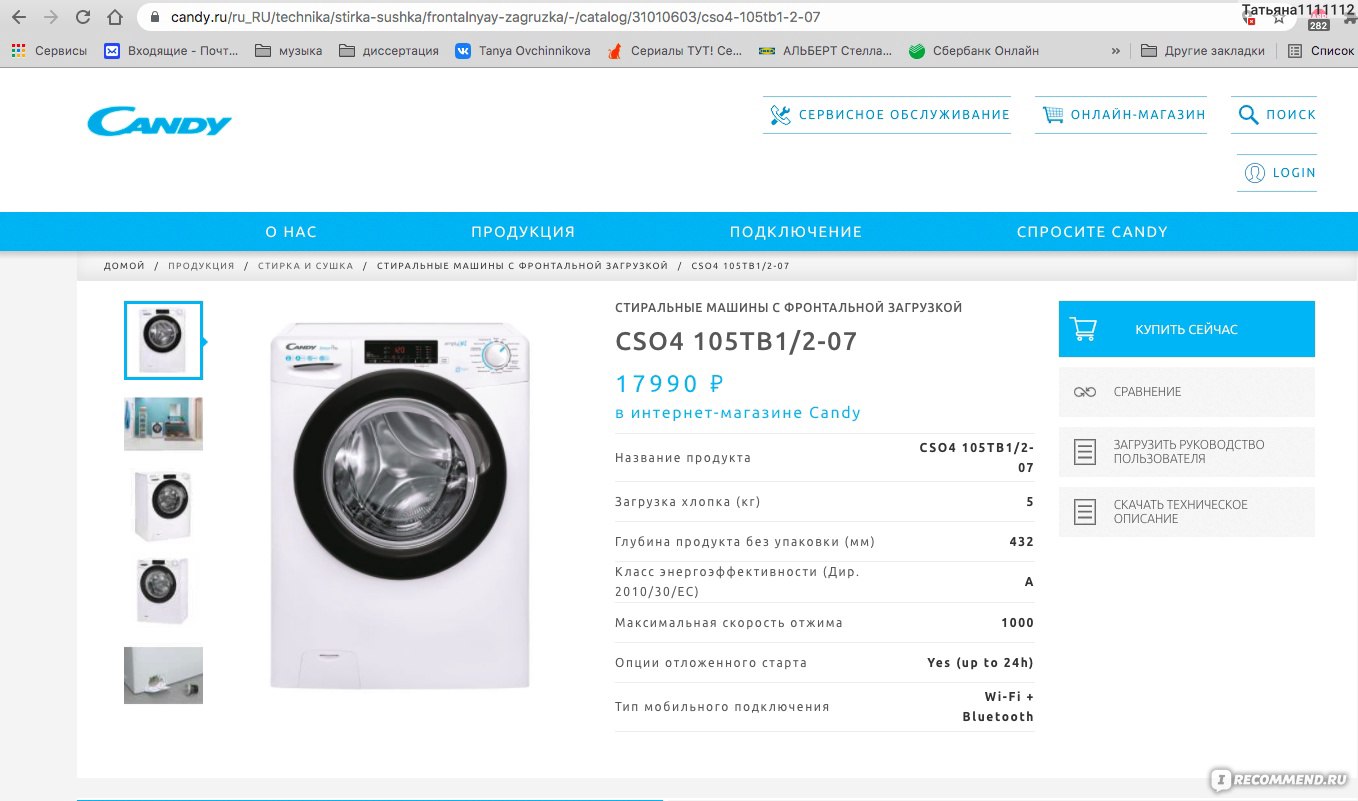Open the СПРОСИТЕ CANDY menu
The height and width of the screenshot is (801, 1358).
point(1092,232)
